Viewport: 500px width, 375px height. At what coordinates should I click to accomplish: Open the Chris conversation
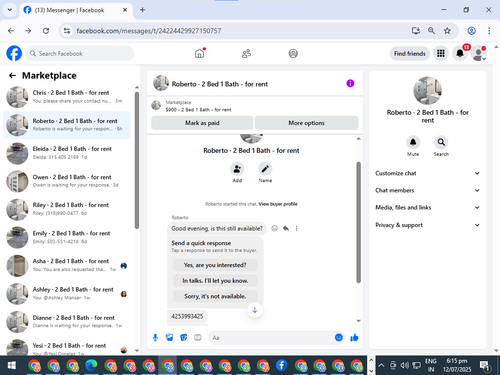pyautogui.click(x=67, y=97)
